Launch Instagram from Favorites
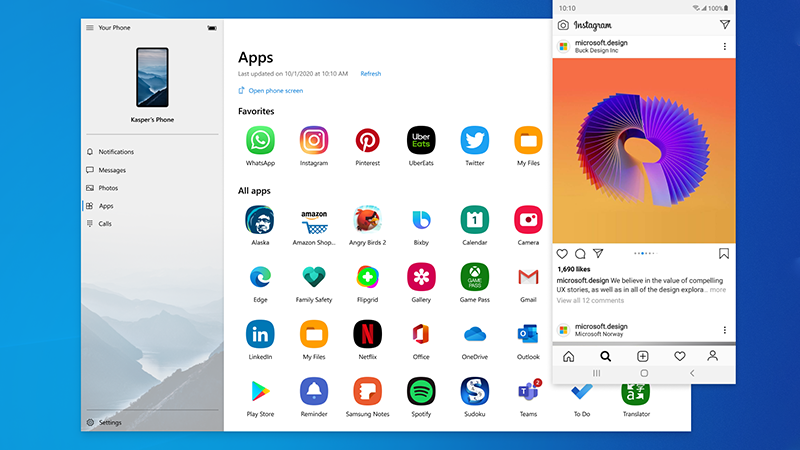The height and width of the screenshot is (450, 800). tap(314, 140)
